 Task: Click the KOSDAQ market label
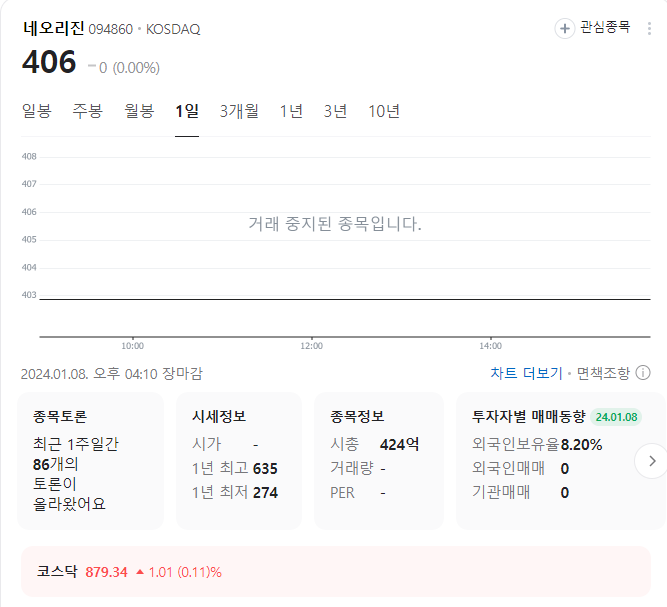[173, 29]
